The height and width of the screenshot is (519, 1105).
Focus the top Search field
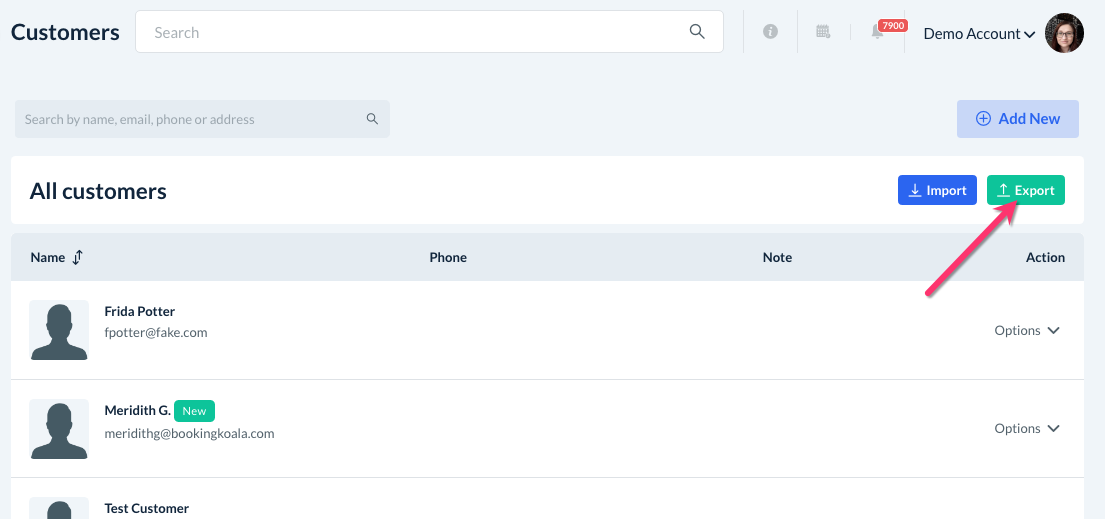coord(429,32)
